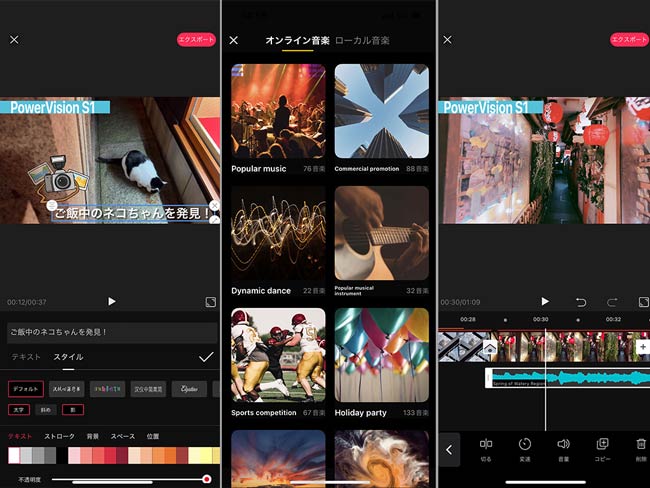Open the 音量 volume tool
Viewport: 650px width, 488px height.
[x=563, y=449]
